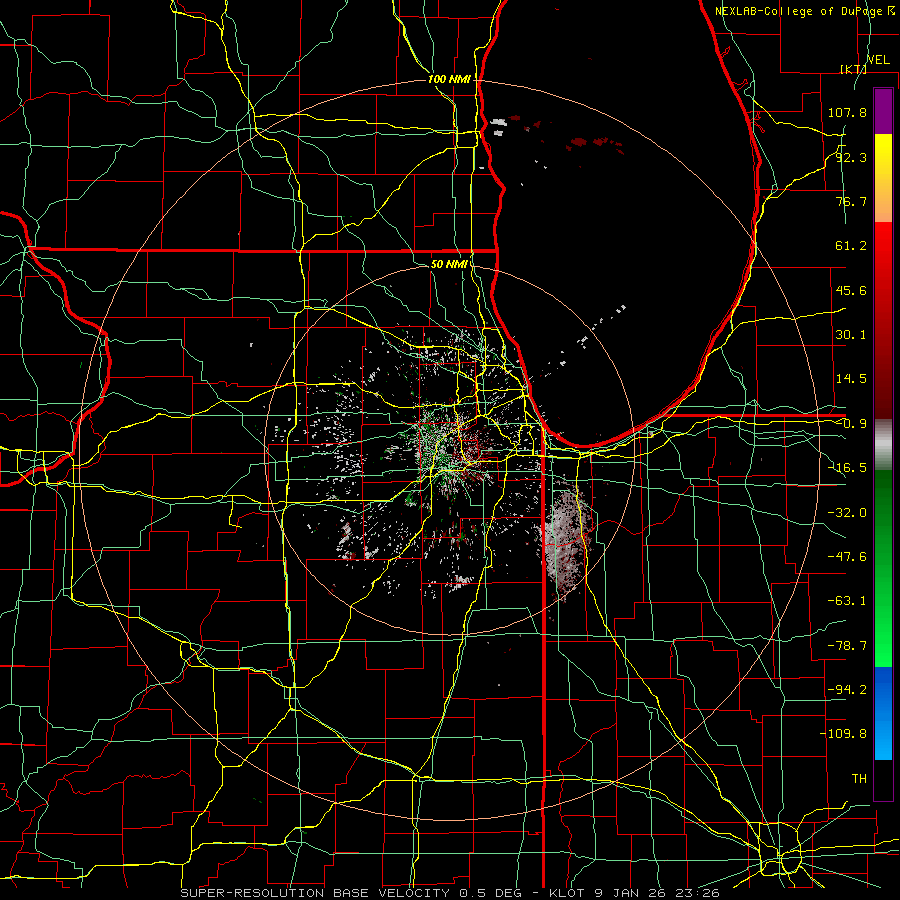The image size is (900, 900).
Task: Click the 92.3 value on velocity scale
Action: (851, 157)
